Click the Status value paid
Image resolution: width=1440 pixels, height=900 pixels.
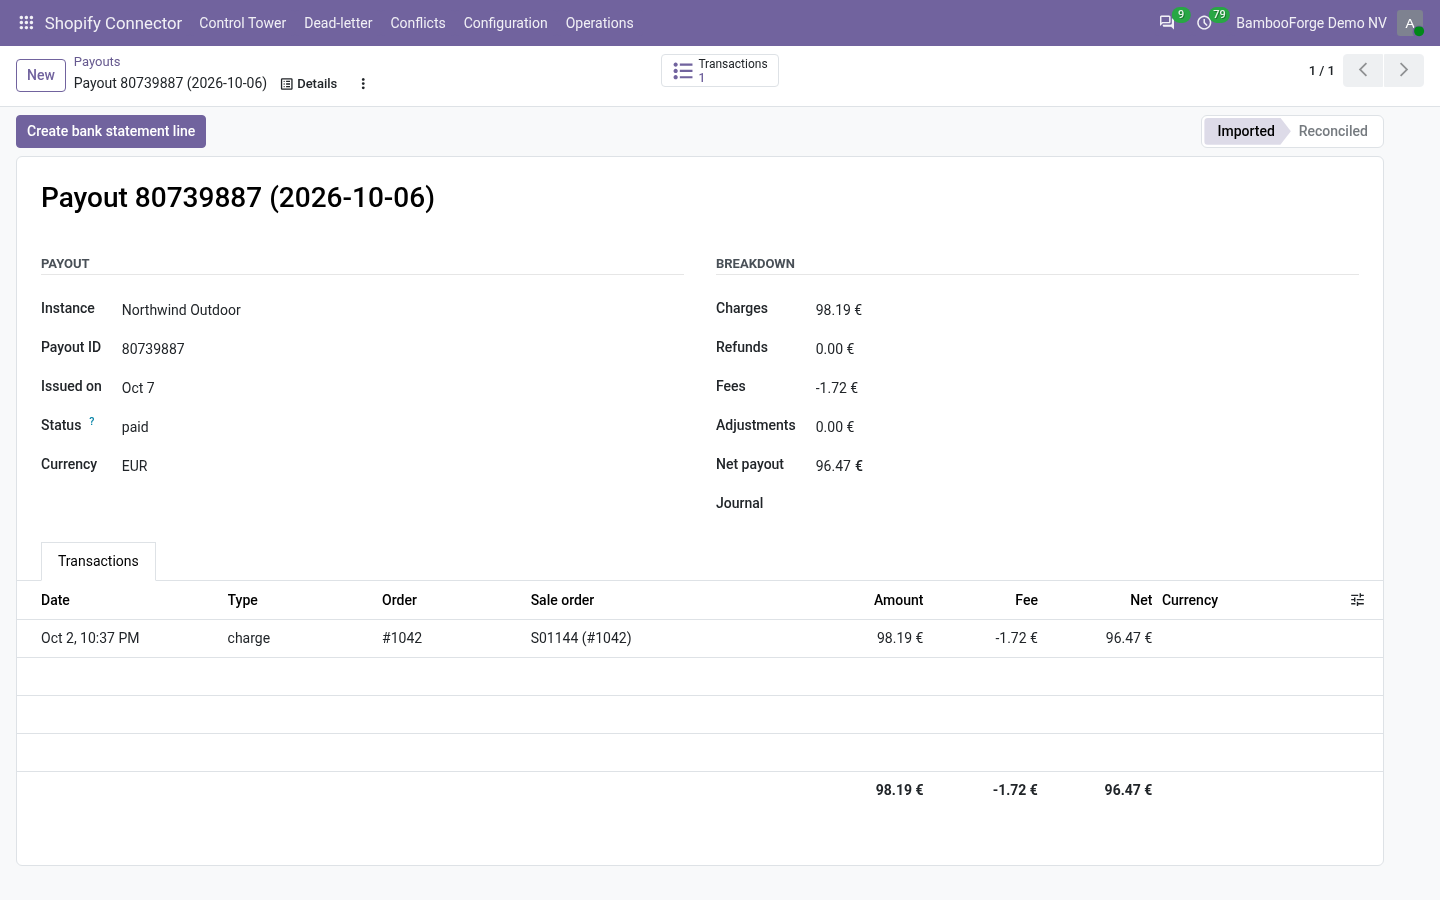[x=135, y=427]
